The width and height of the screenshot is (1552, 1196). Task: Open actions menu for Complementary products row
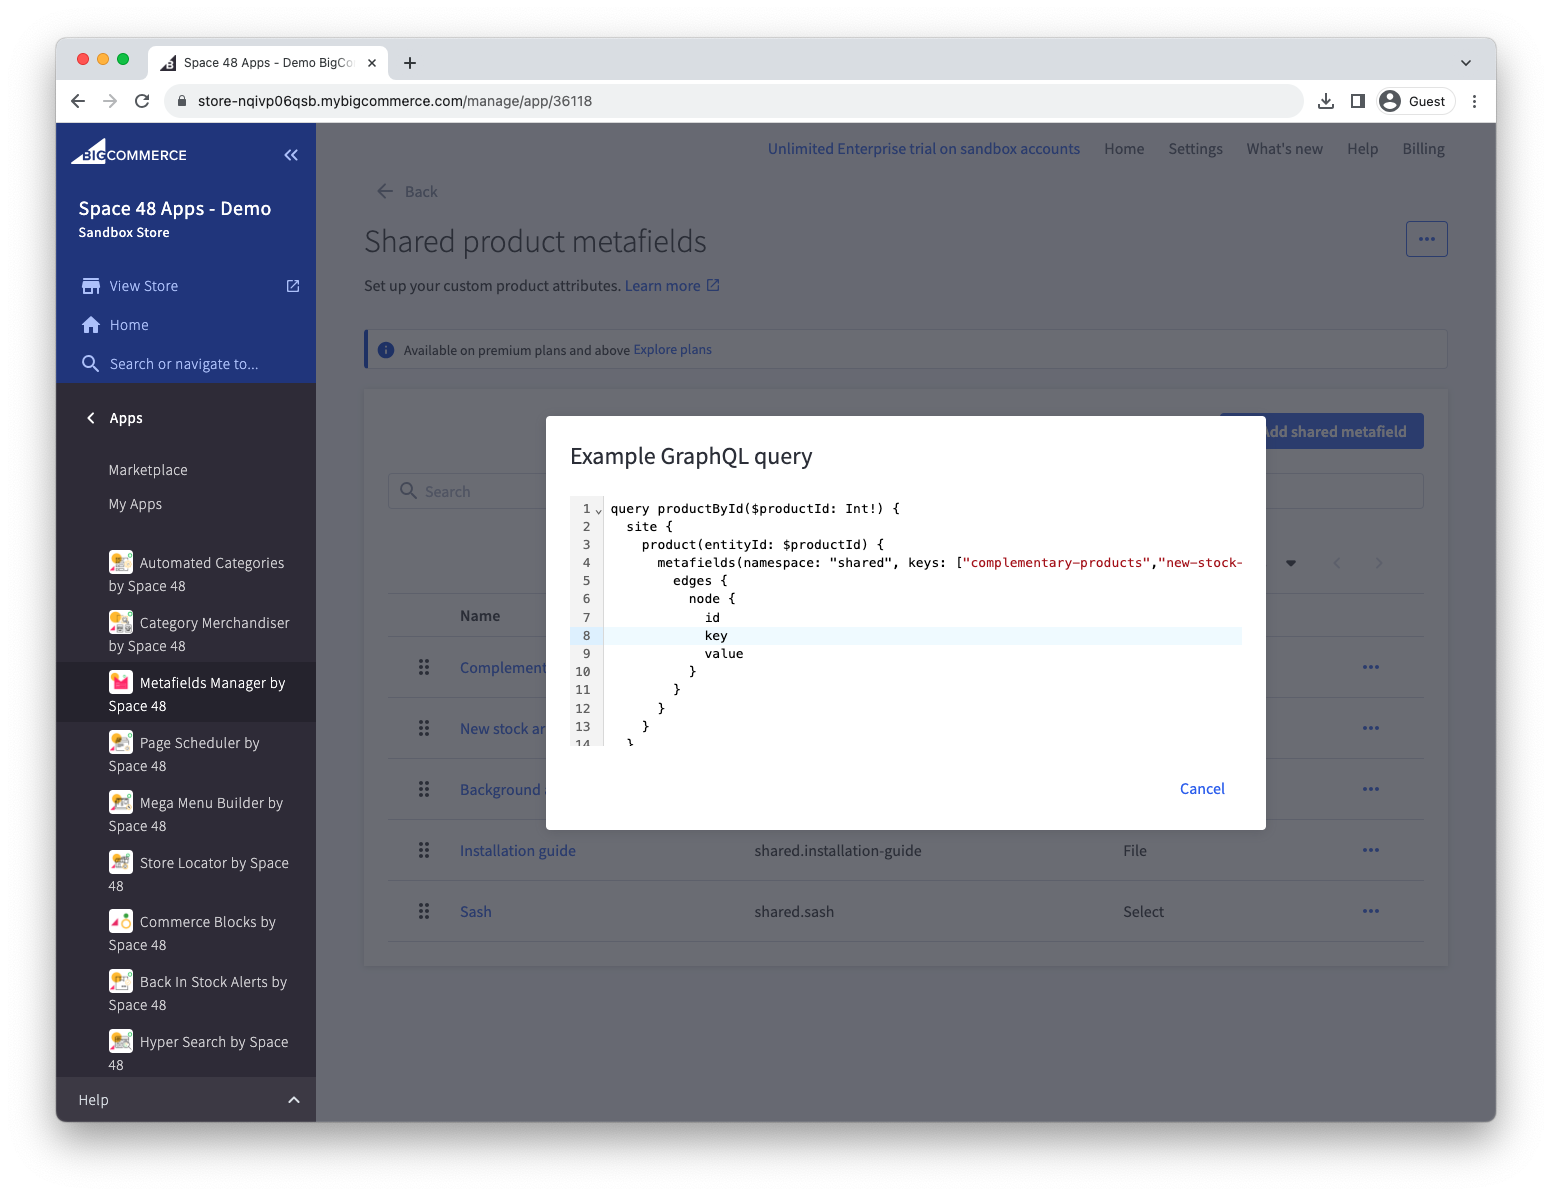click(x=1371, y=667)
